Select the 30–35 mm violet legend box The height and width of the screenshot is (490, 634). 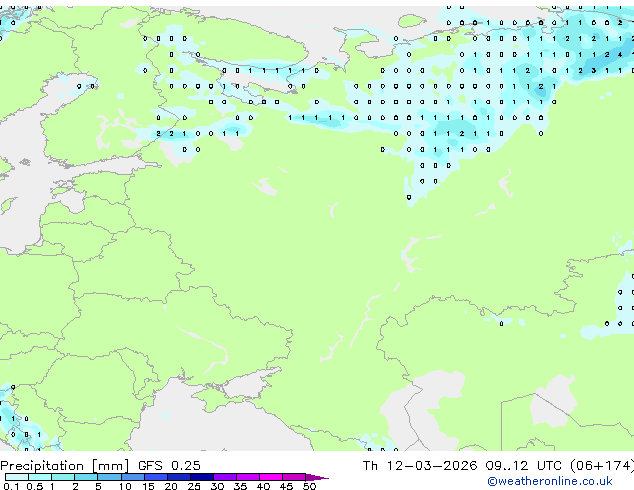click(x=224, y=477)
